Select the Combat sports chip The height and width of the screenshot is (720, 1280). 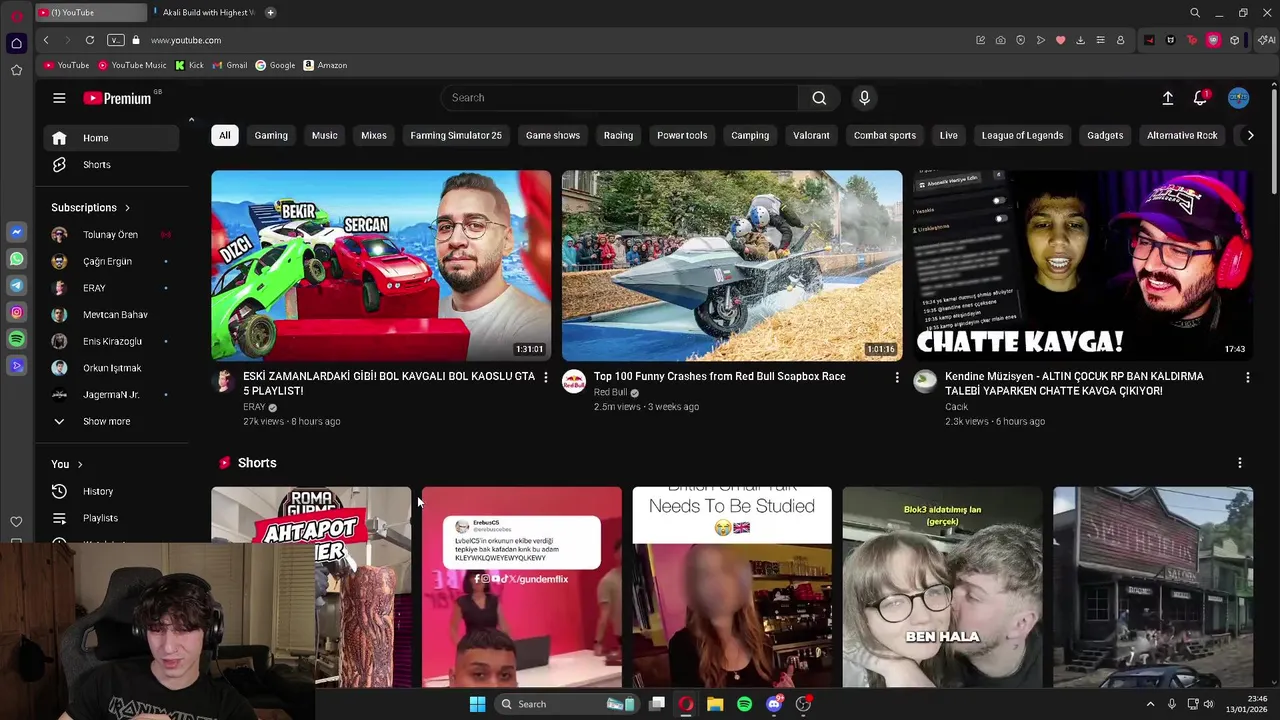point(885,135)
